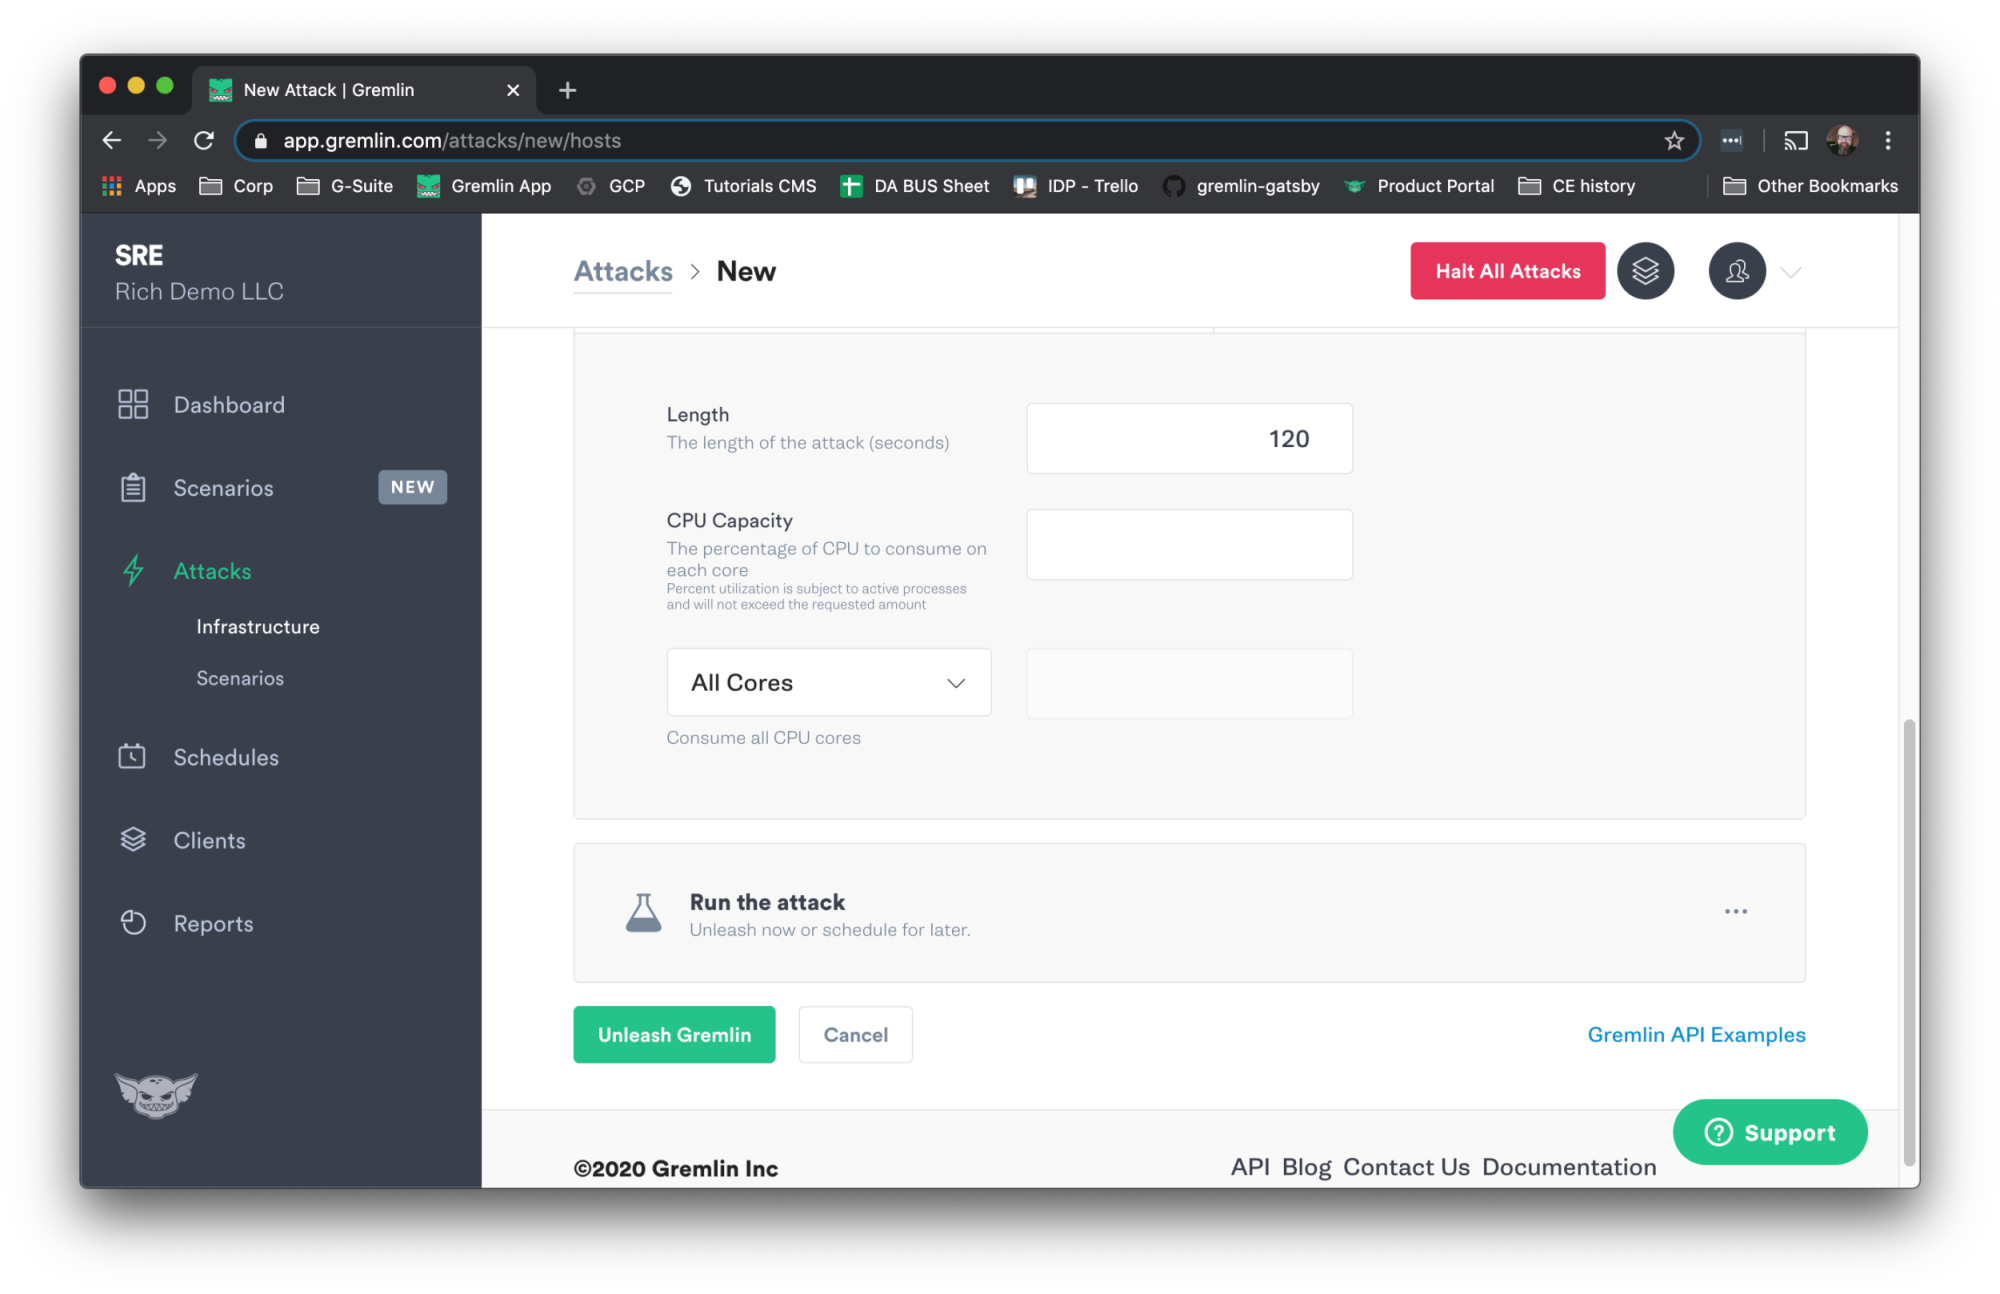Open the Apps grid bookmark
Image resolution: width=2000 pixels, height=1294 pixels.
tap(139, 186)
